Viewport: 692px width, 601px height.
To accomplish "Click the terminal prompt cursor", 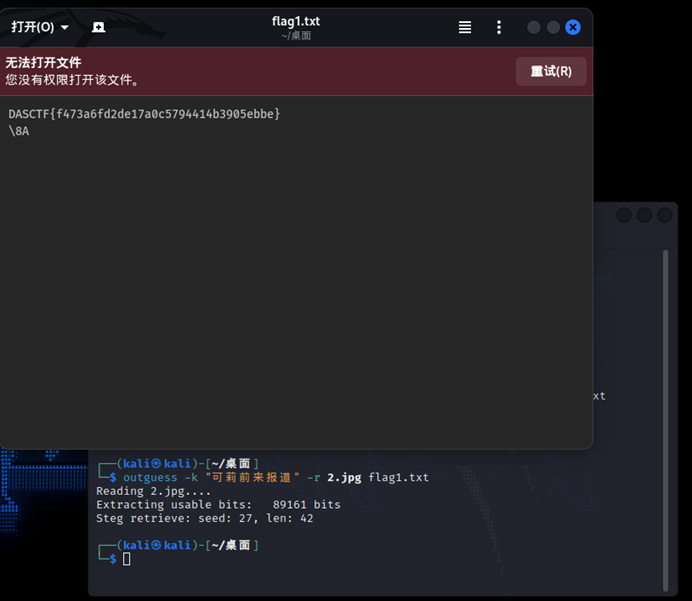I will click(126, 559).
